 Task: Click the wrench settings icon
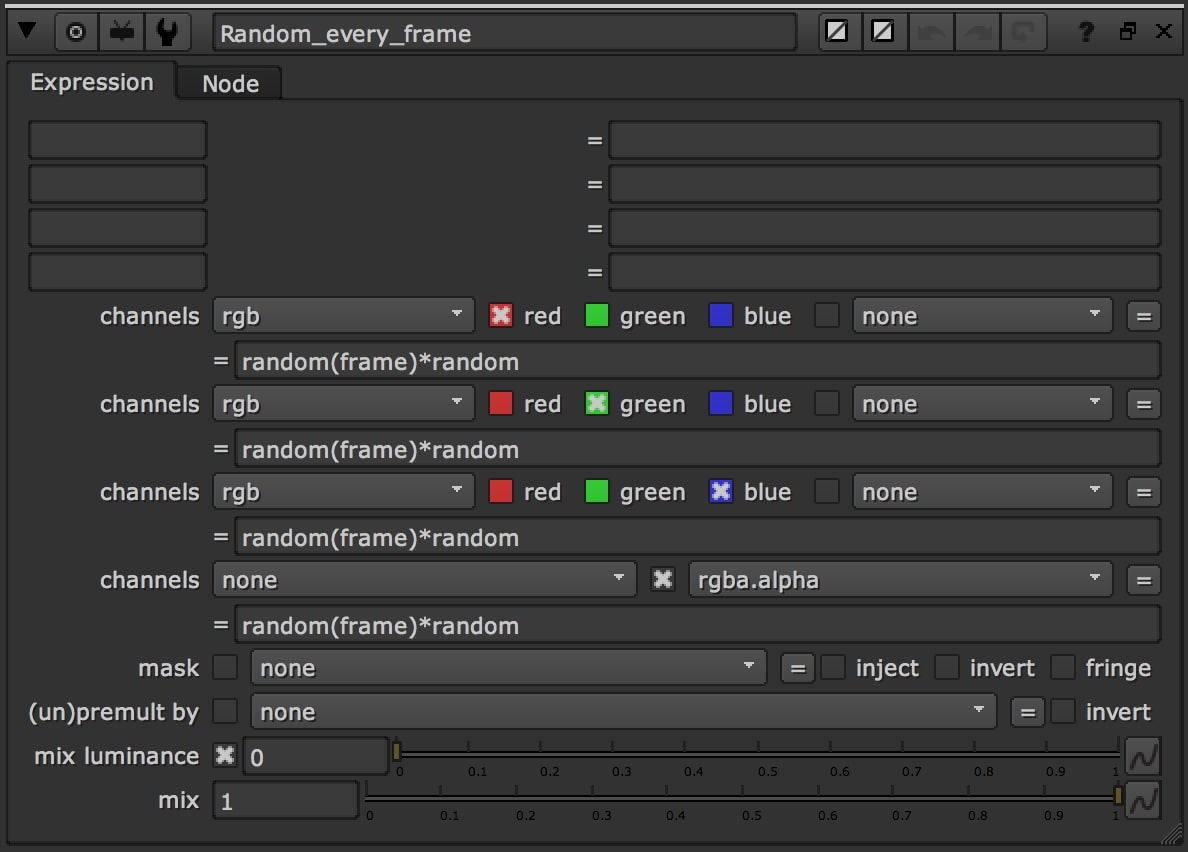tap(168, 31)
